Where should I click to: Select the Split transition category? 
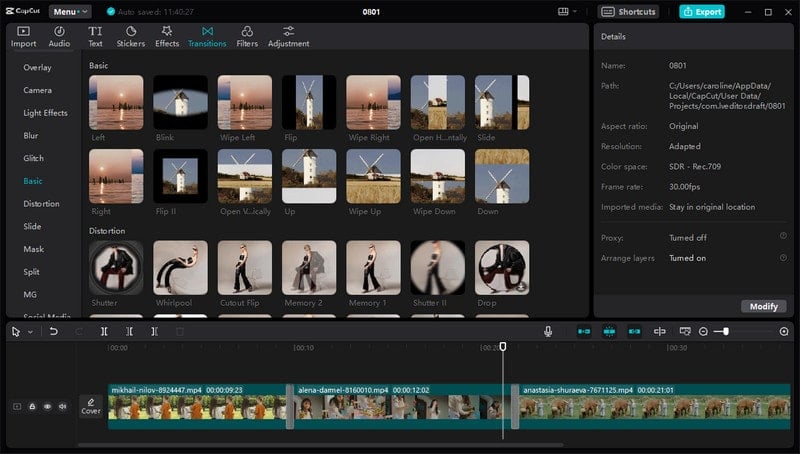pos(31,272)
